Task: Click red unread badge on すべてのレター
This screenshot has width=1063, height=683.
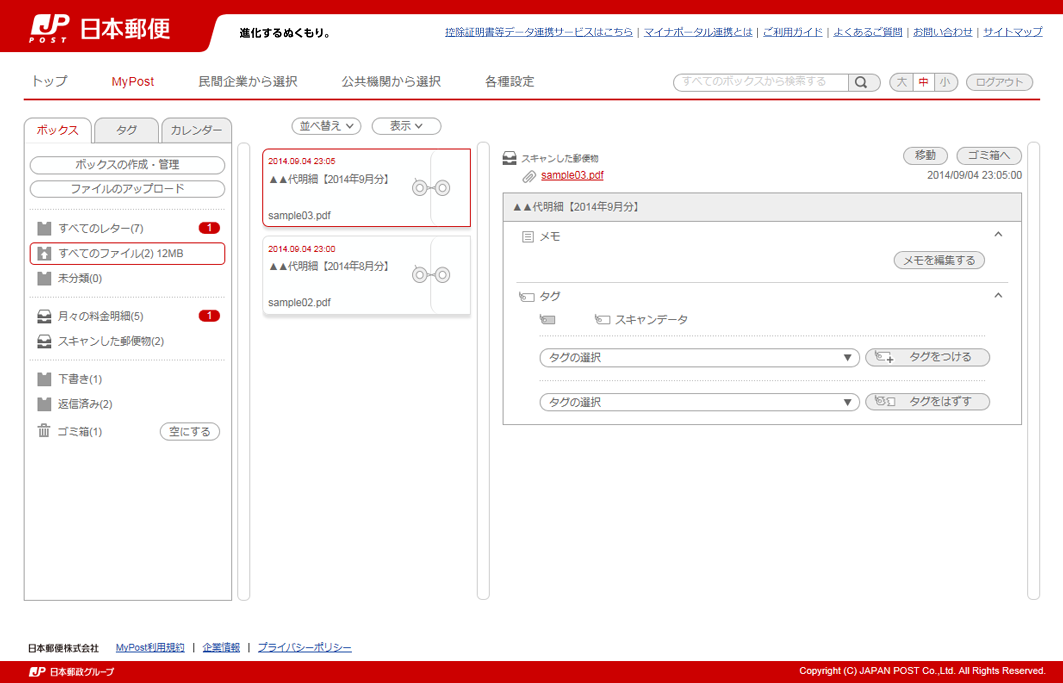Action: click(209, 228)
